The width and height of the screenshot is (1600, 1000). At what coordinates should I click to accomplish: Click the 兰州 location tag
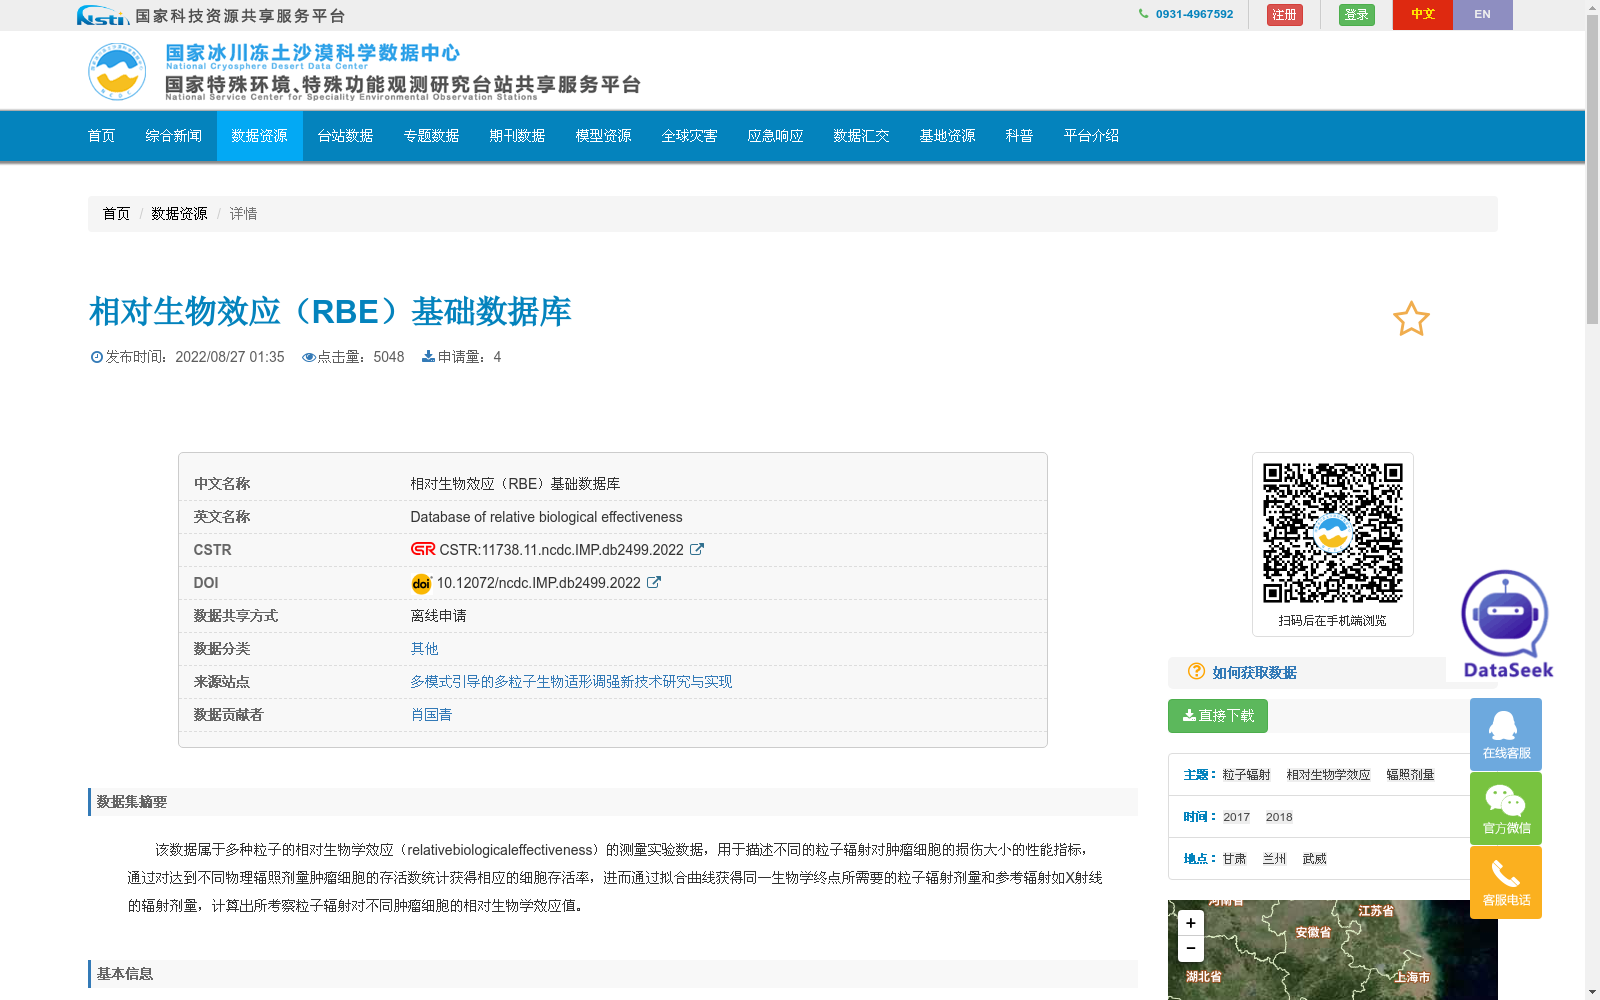(x=1274, y=859)
